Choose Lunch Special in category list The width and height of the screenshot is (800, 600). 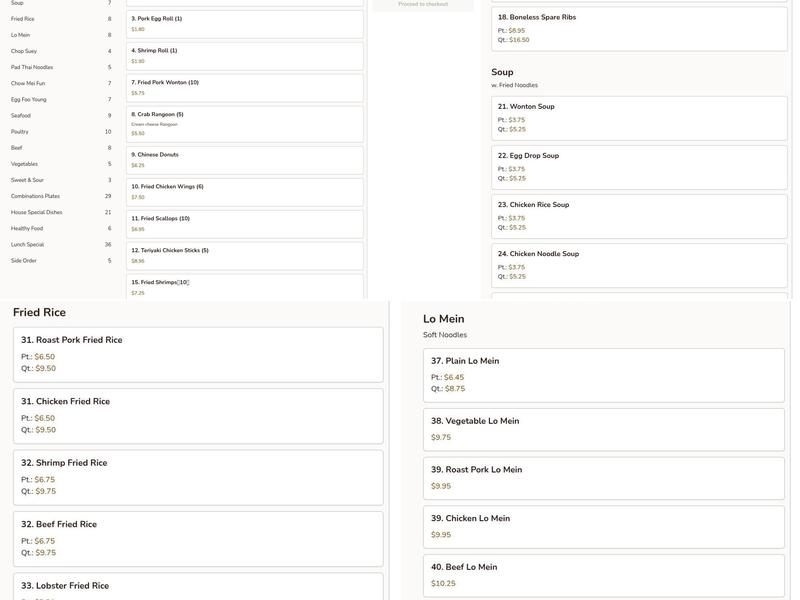[x=27, y=244]
